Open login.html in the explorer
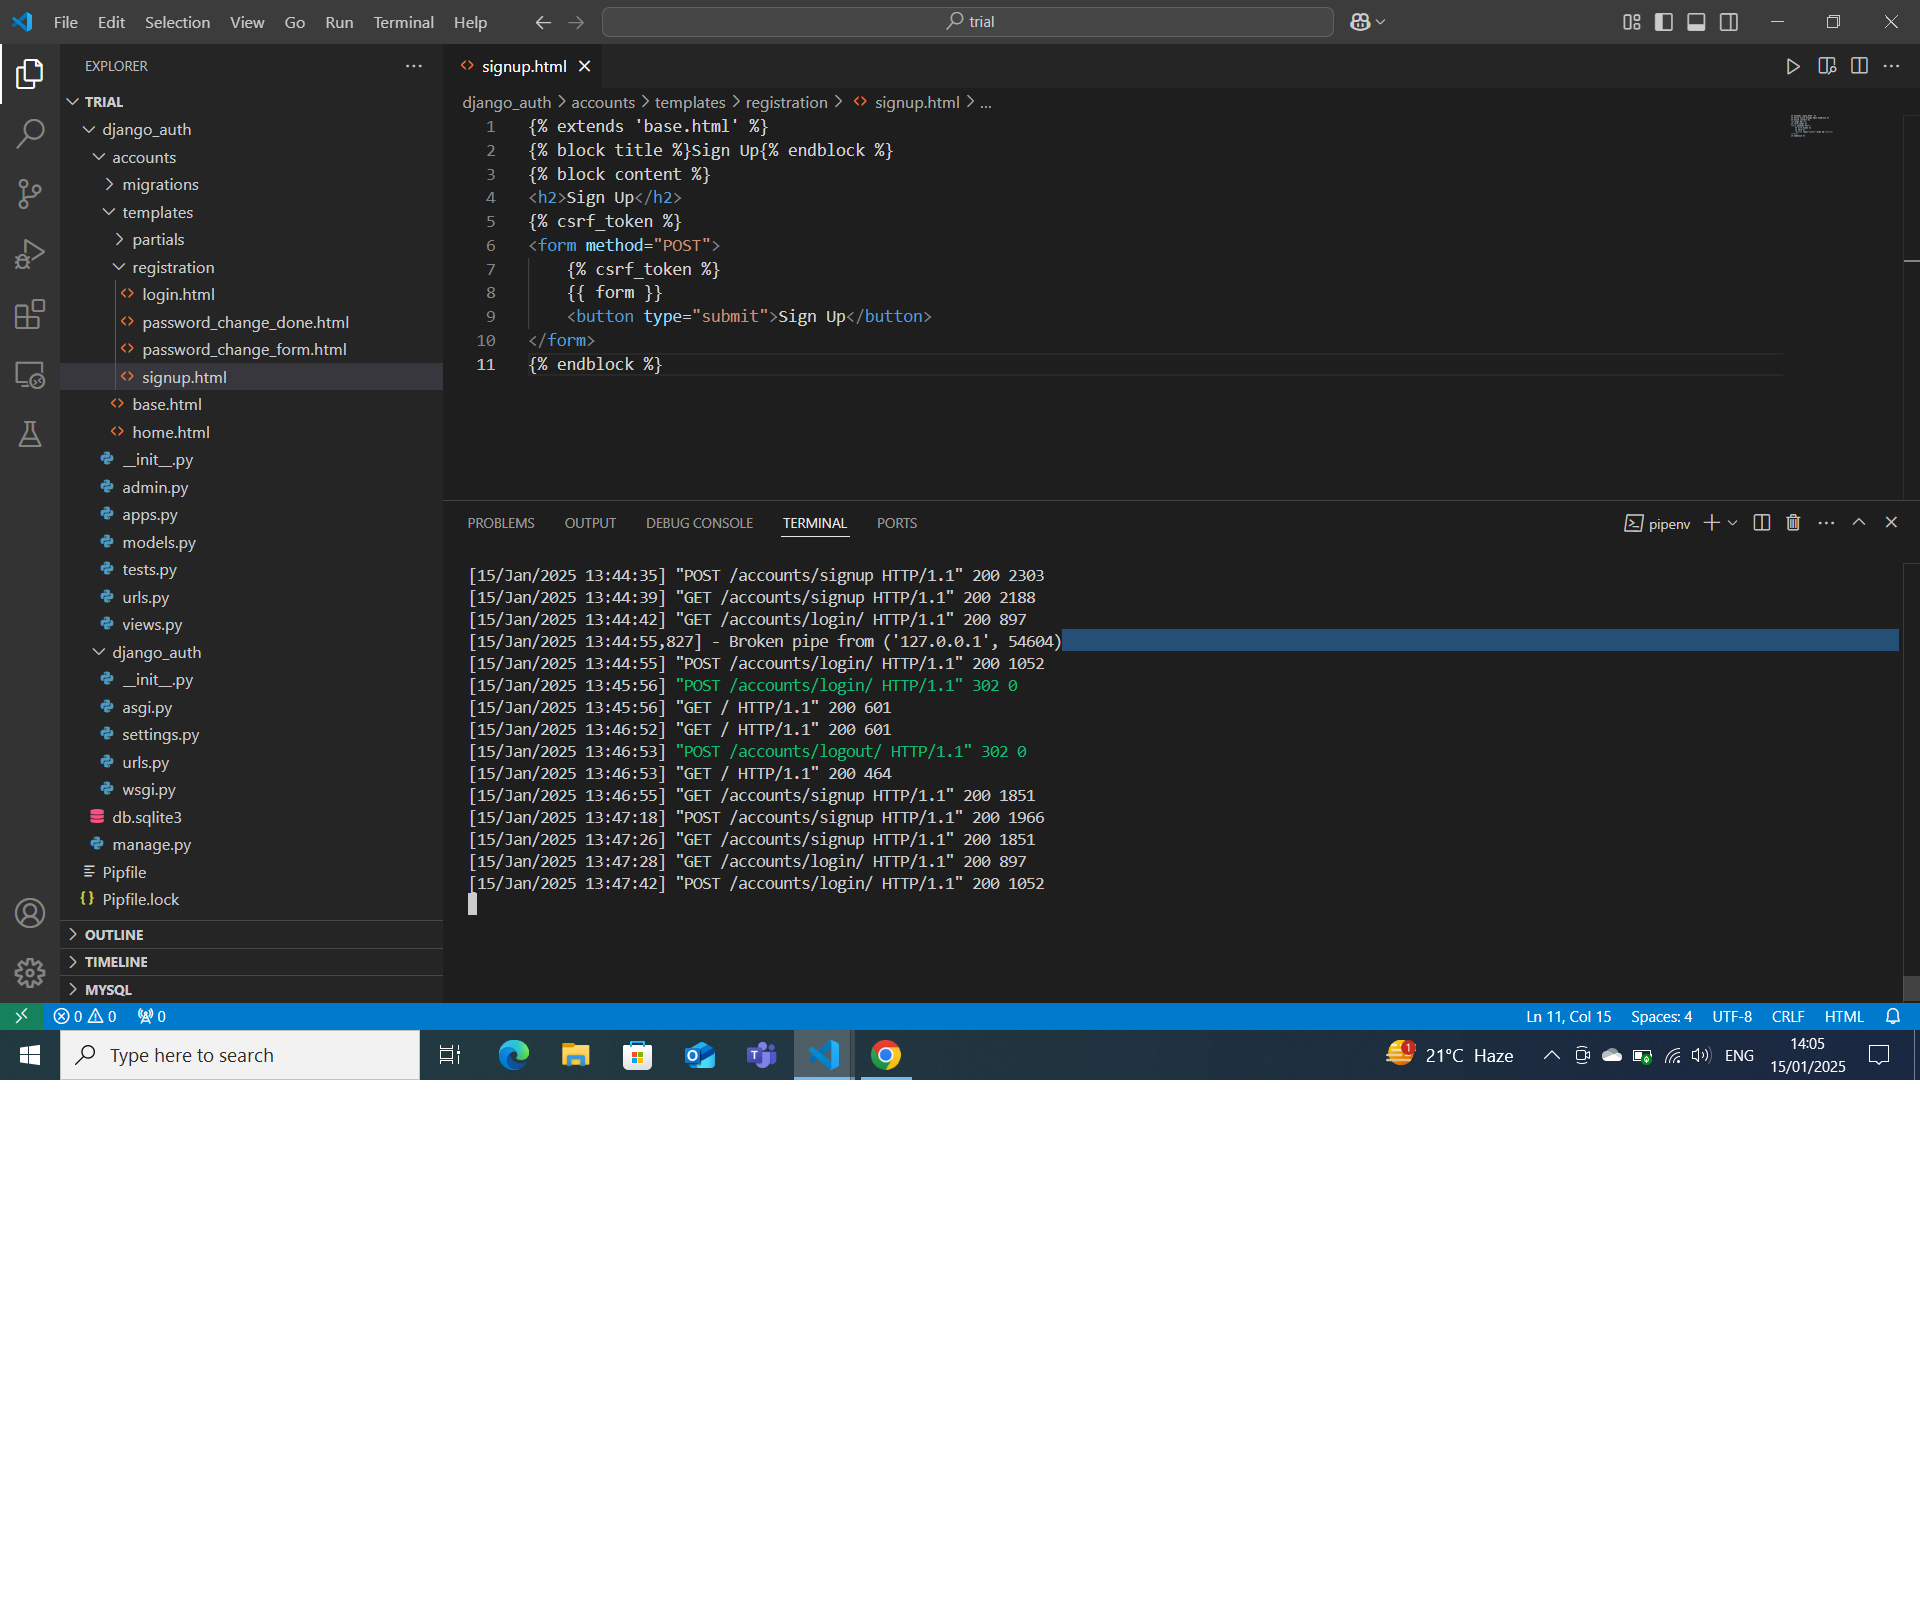The height and width of the screenshot is (1599, 1920). pyautogui.click(x=178, y=294)
